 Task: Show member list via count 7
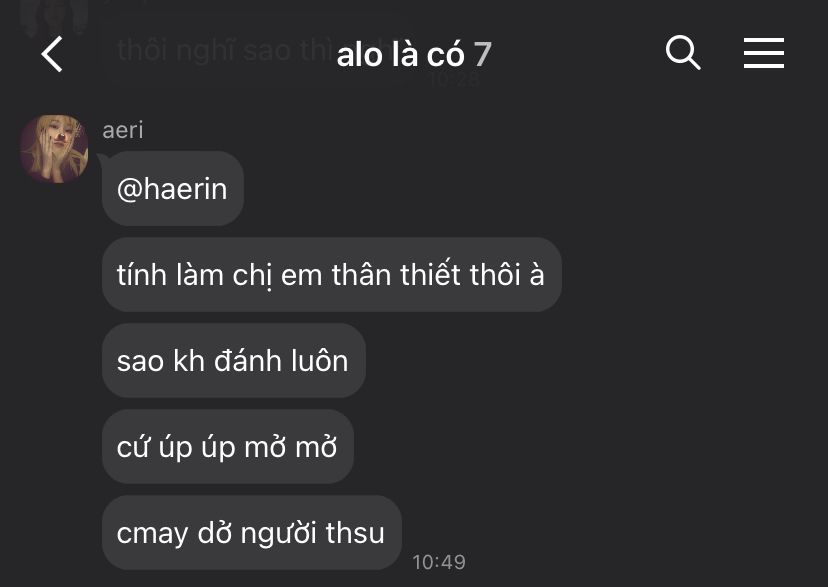[x=482, y=54]
